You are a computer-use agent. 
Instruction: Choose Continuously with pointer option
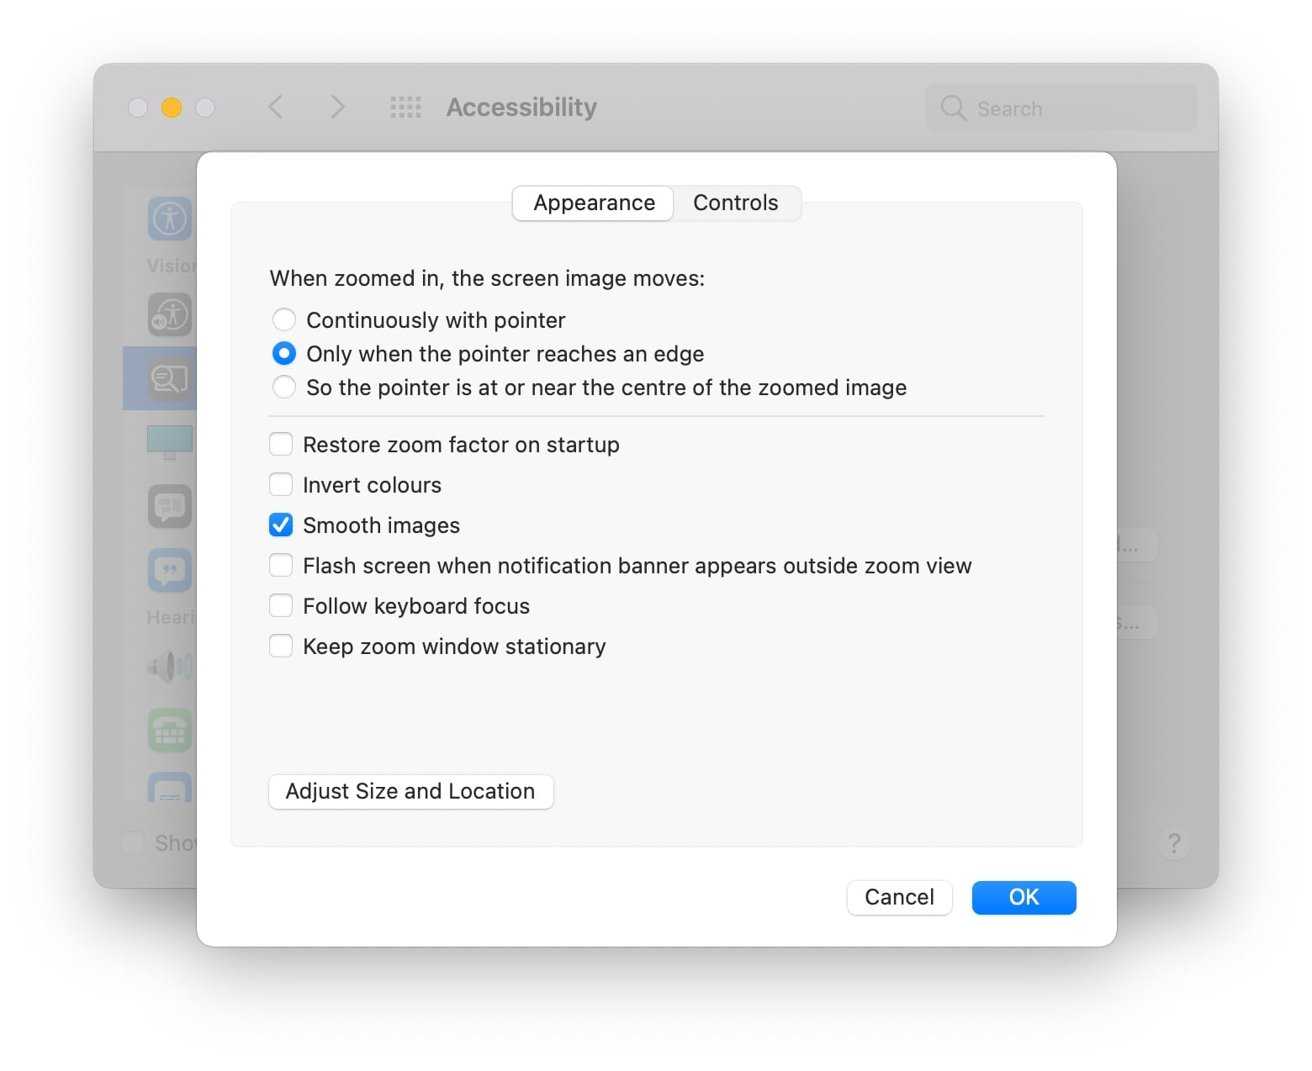[x=284, y=320]
